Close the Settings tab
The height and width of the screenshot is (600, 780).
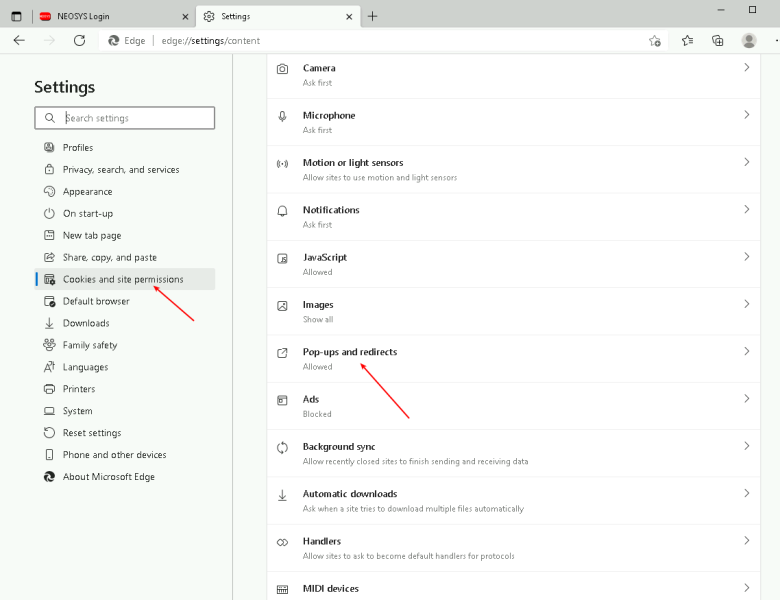349,16
